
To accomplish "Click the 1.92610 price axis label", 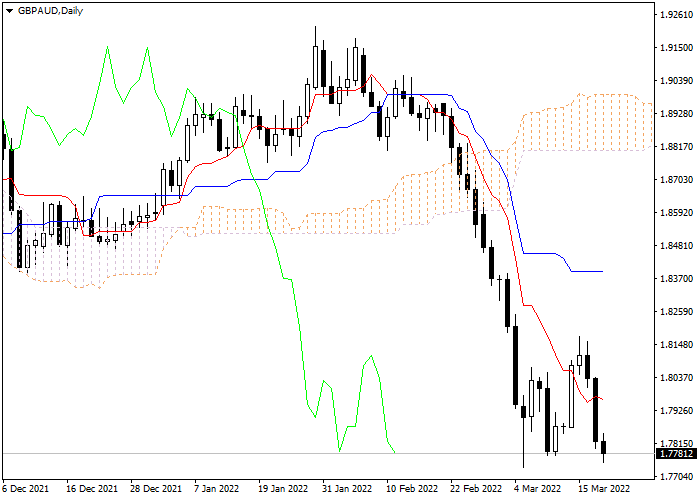I will (677, 15).
